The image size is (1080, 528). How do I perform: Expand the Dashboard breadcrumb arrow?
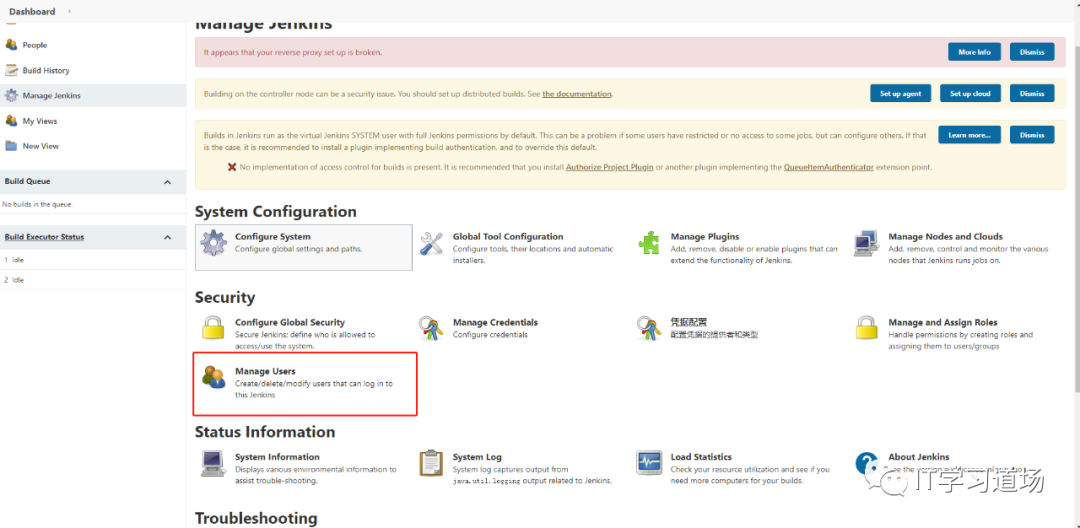click(x=69, y=12)
